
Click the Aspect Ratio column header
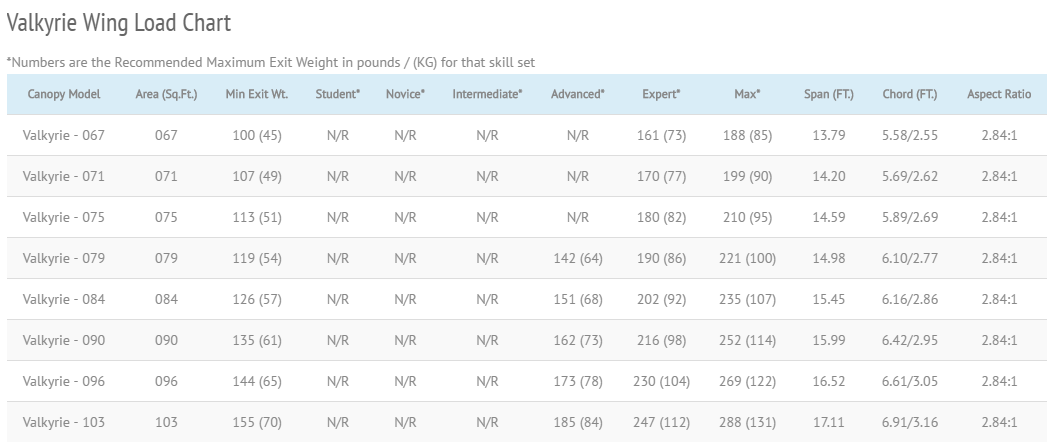pyautogui.click(x=999, y=94)
